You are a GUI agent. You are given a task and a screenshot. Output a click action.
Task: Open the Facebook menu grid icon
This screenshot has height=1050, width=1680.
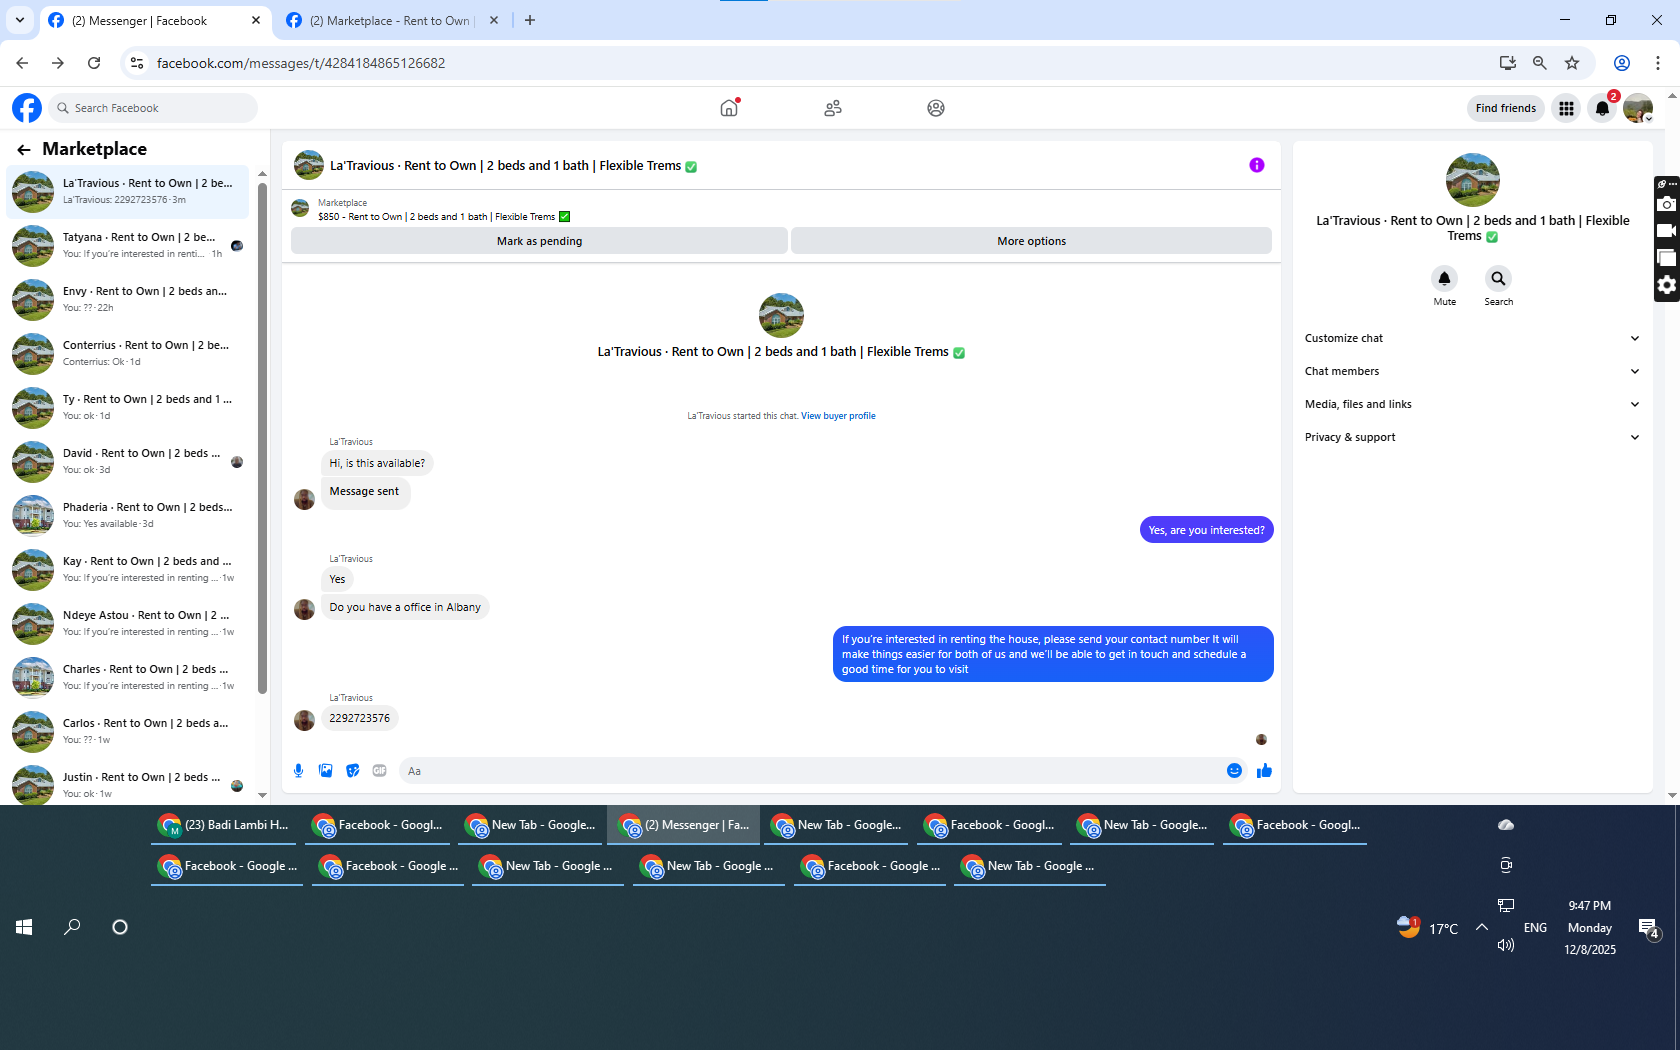pos(1566,108)
